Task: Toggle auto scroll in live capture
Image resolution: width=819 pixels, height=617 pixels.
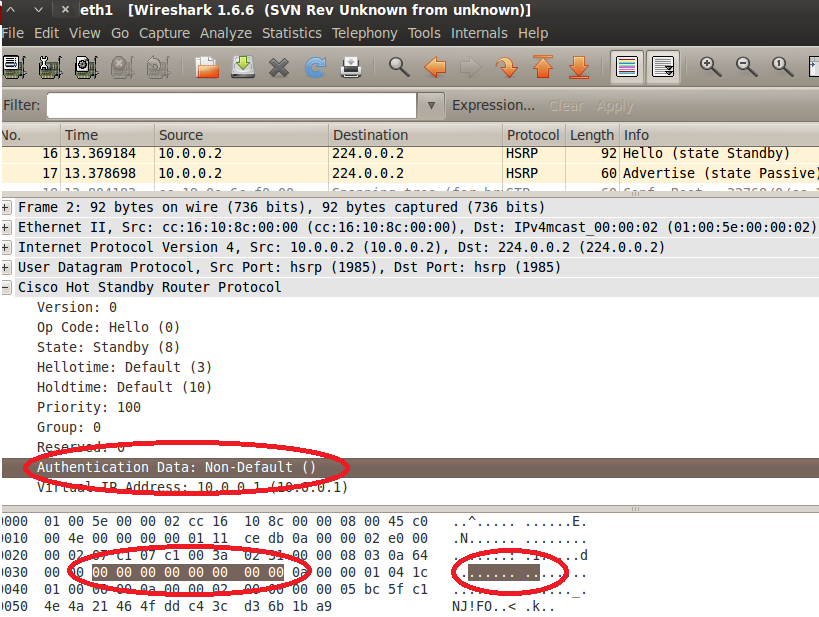Action: (x=663, y=67)
